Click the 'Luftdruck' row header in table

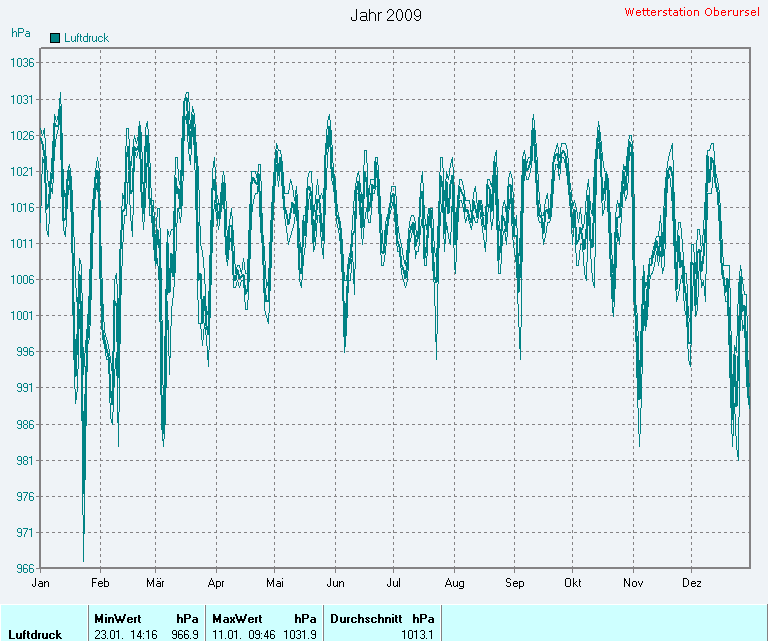(x=35, y=635)
